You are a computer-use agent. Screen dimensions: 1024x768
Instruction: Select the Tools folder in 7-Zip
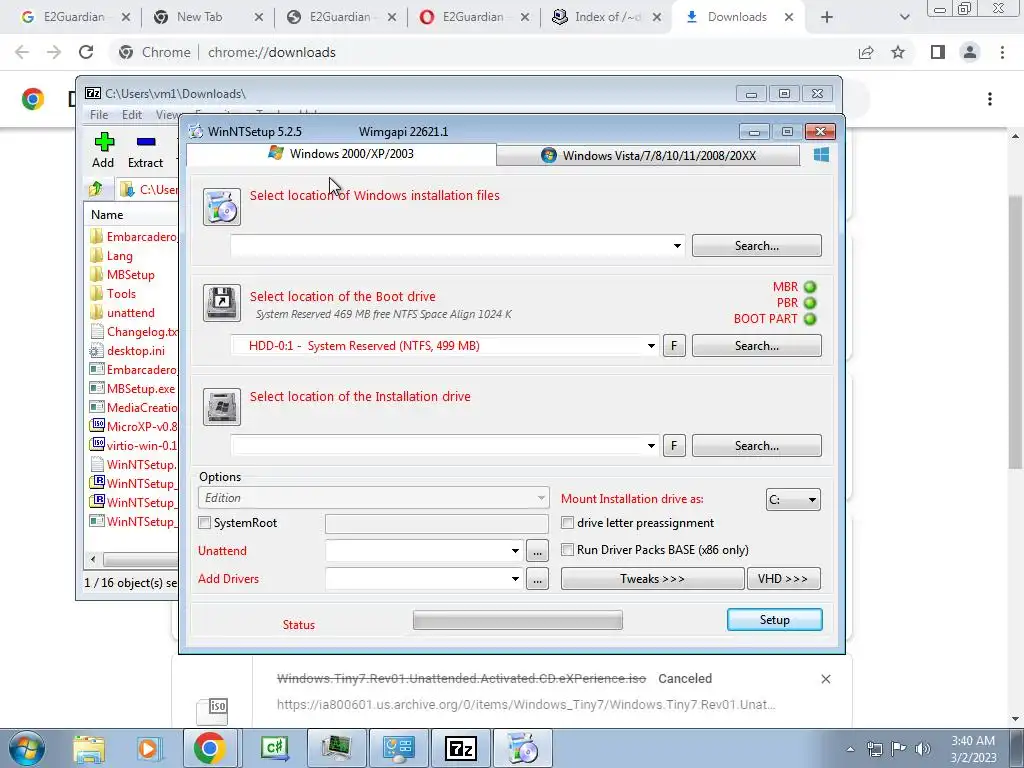coord(121,294)
